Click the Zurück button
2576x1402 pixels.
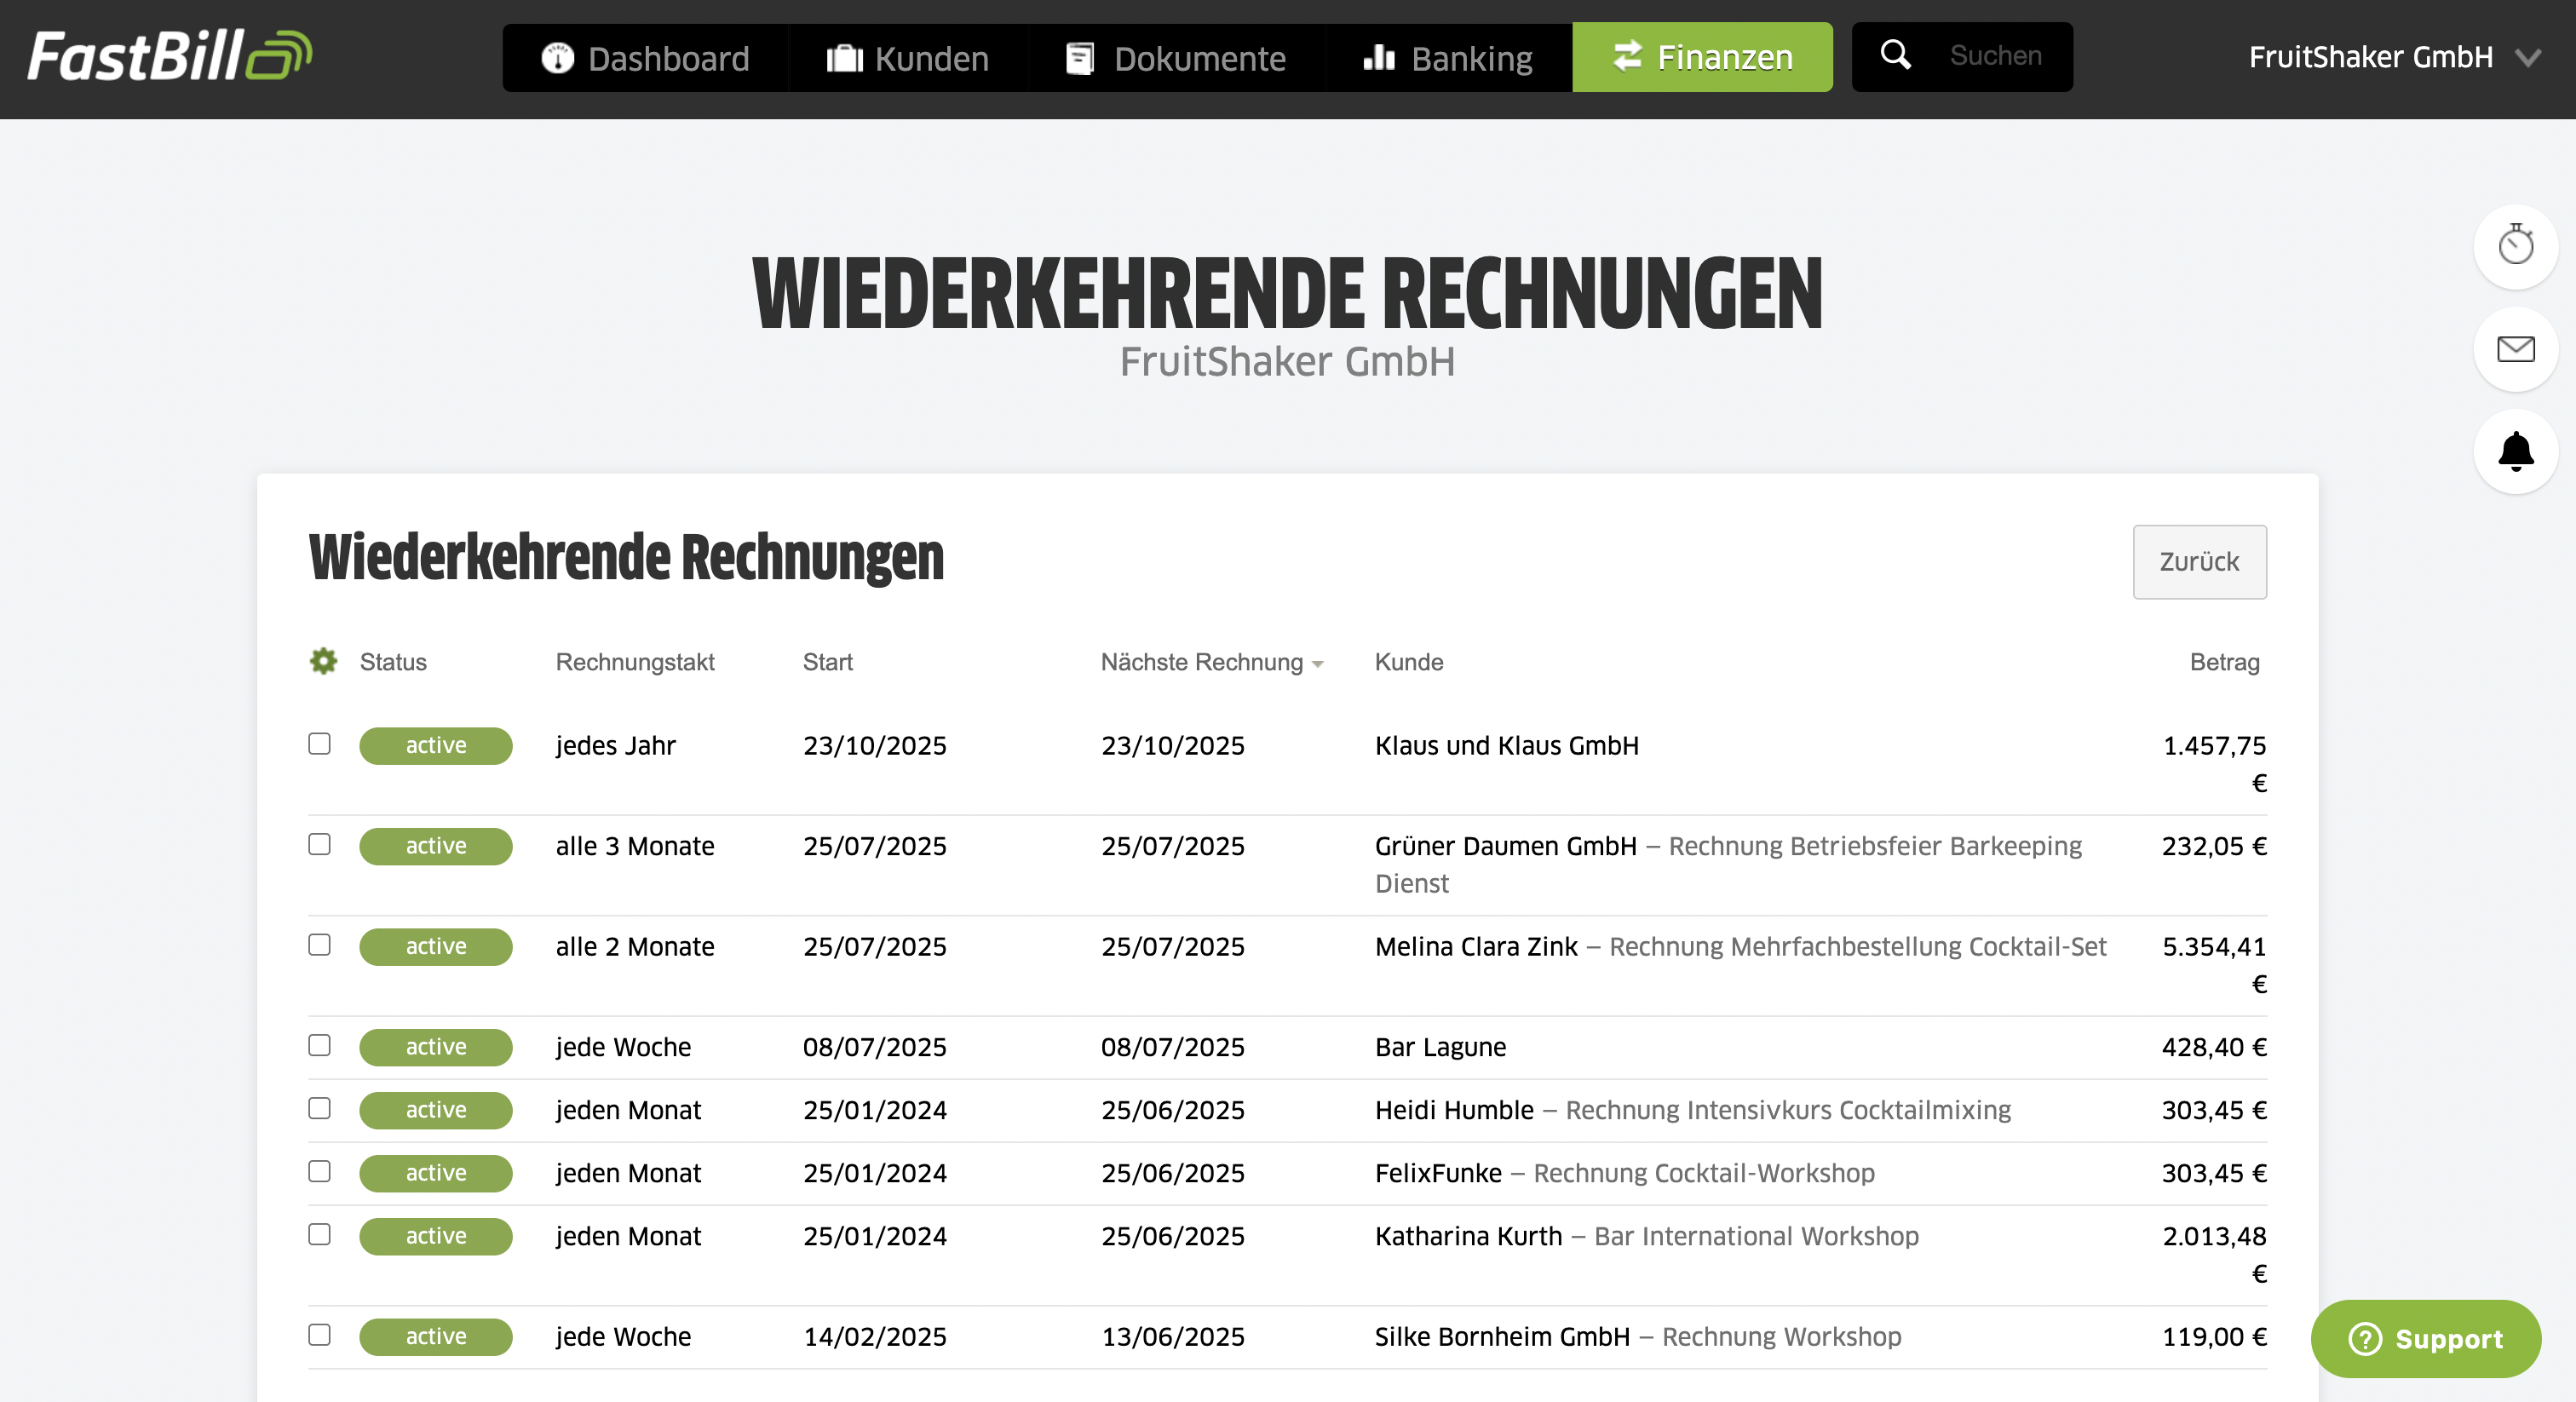pos(2199,562)
